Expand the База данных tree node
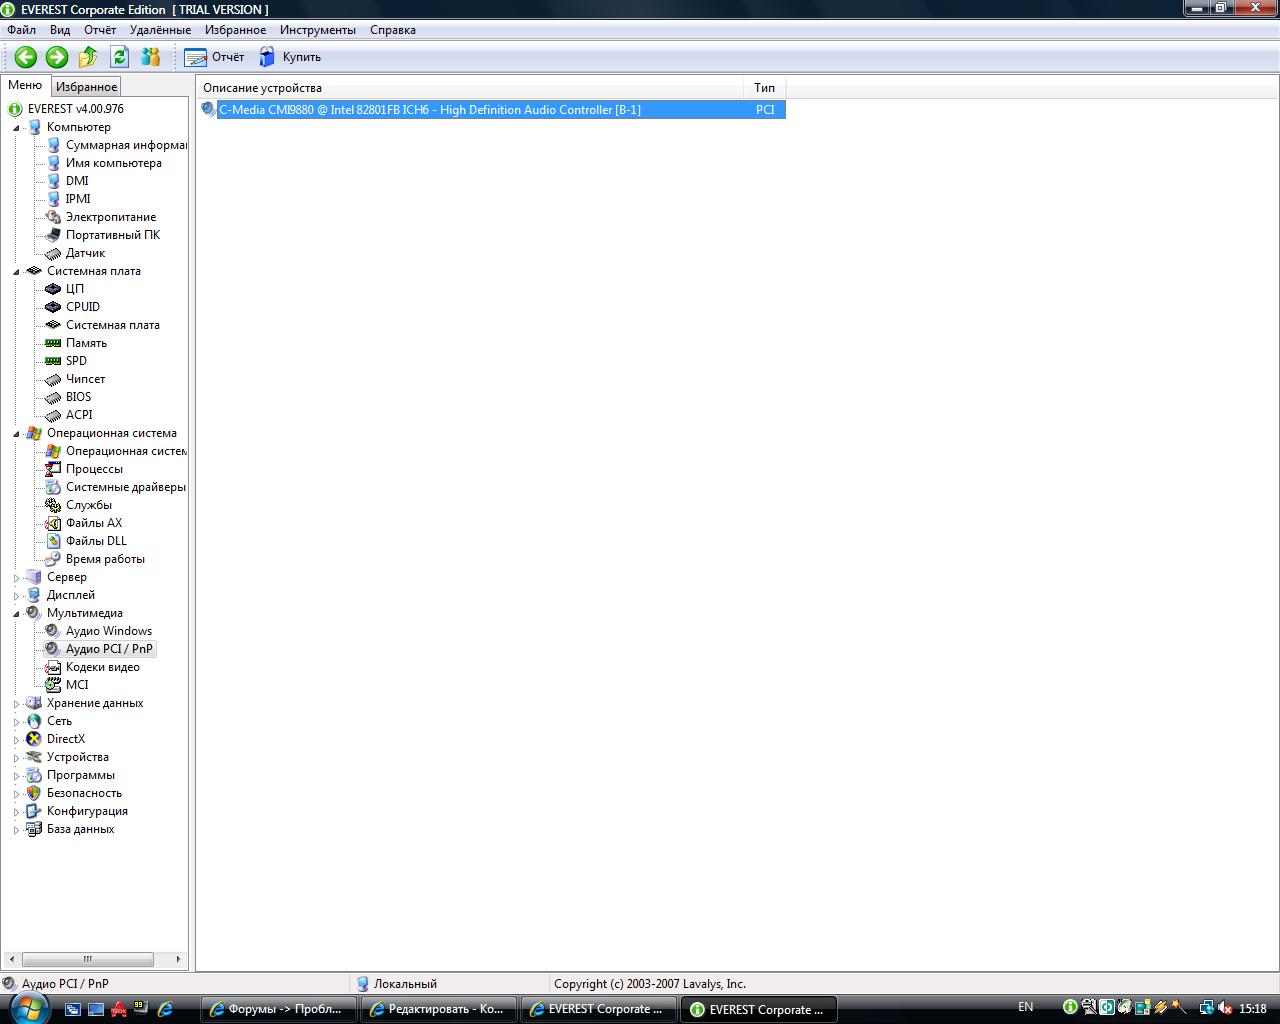The height and width of the screenshot is (1024, 1280). coord(17,830)
